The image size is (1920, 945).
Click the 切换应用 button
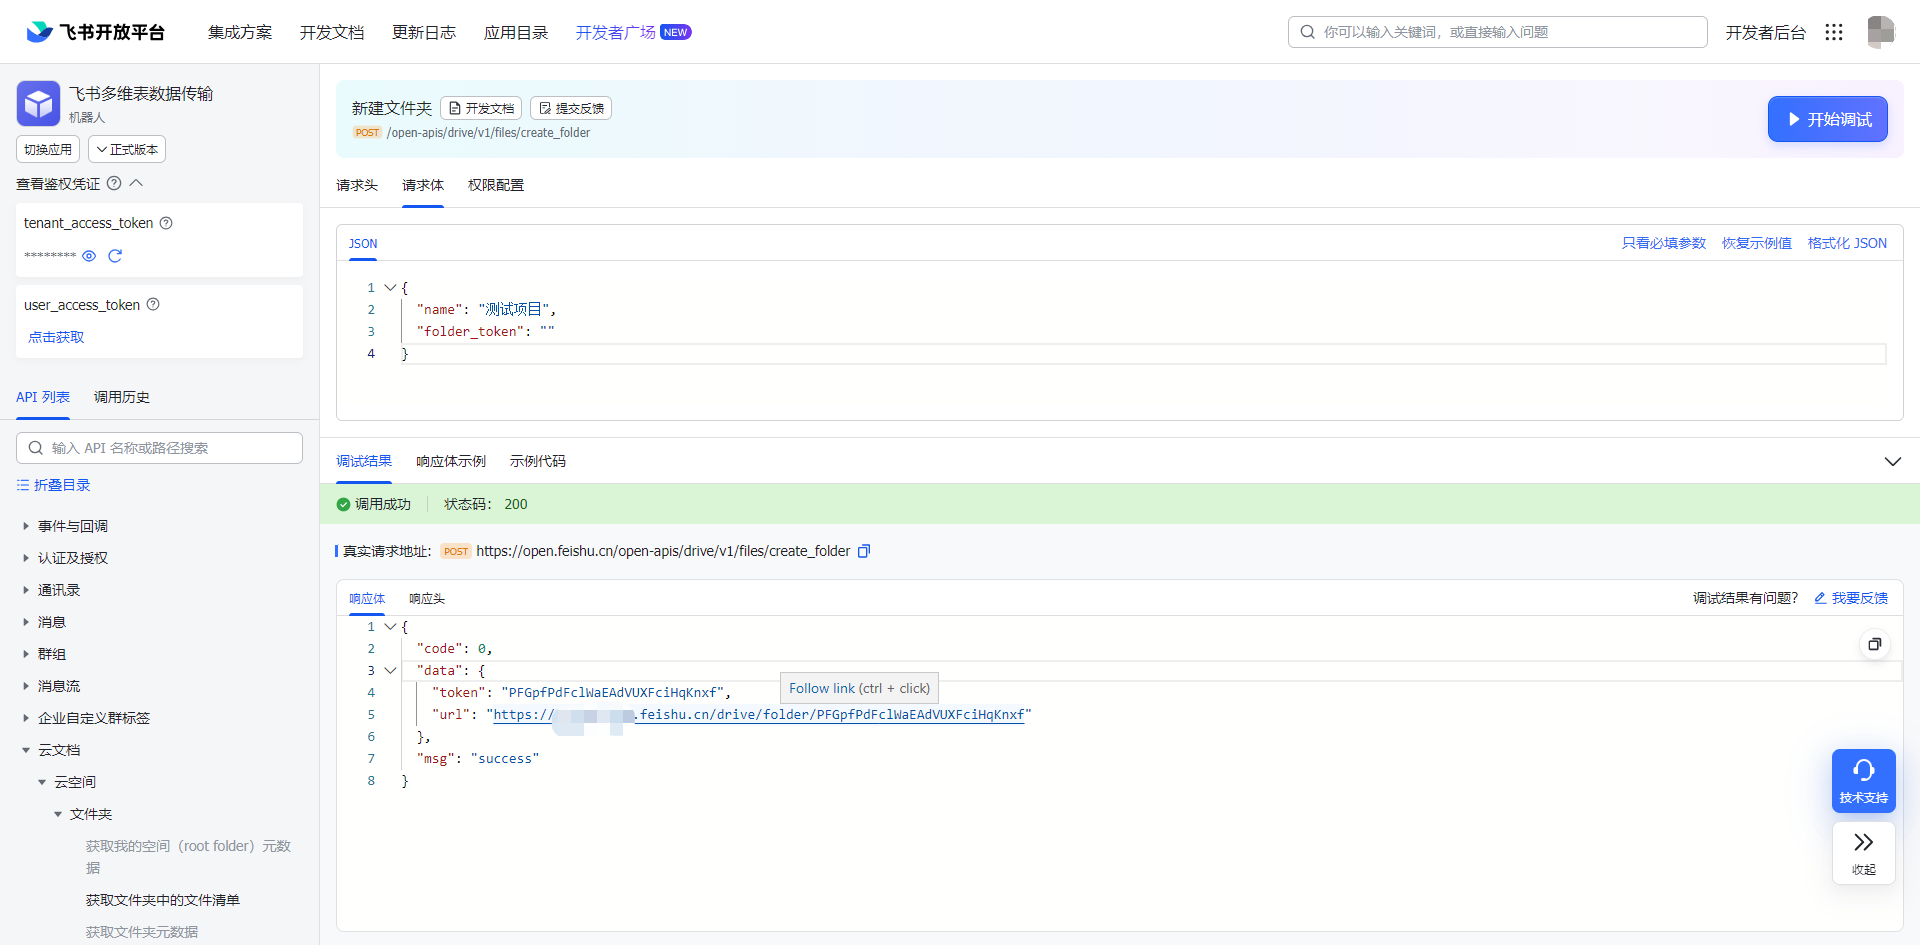pos(48,149)
